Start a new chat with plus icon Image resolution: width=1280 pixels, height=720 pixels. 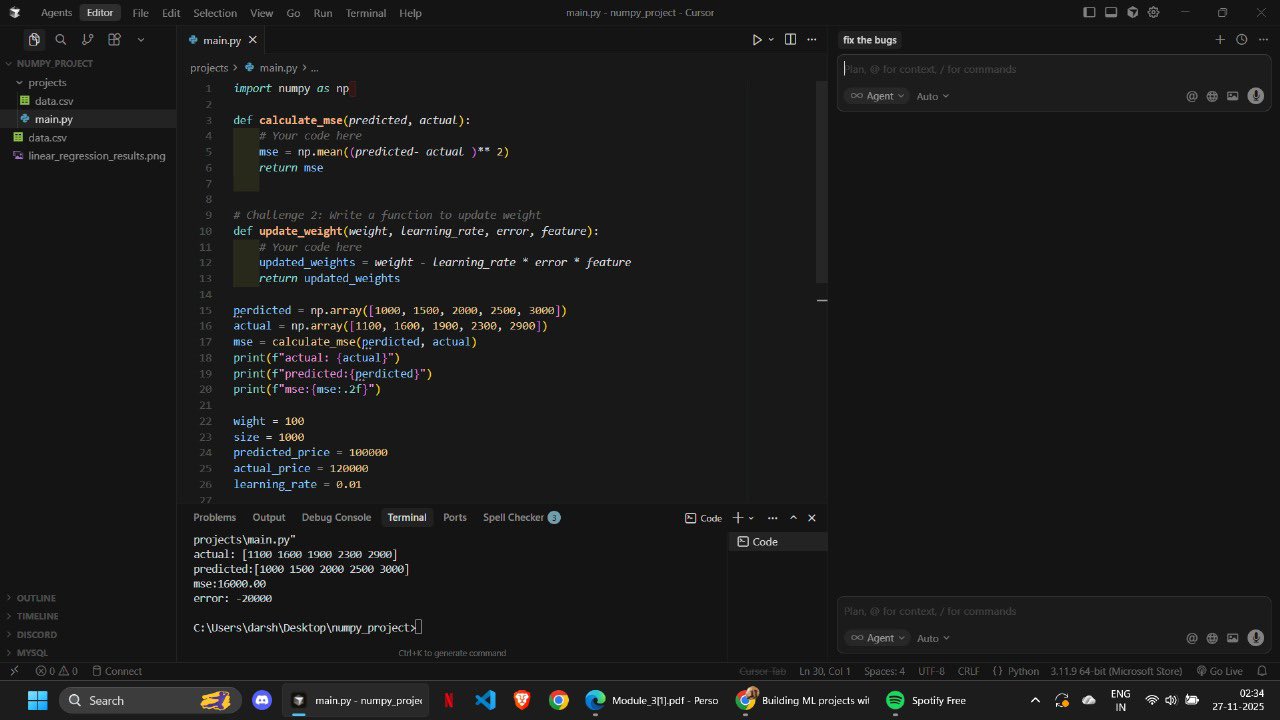1219,40
